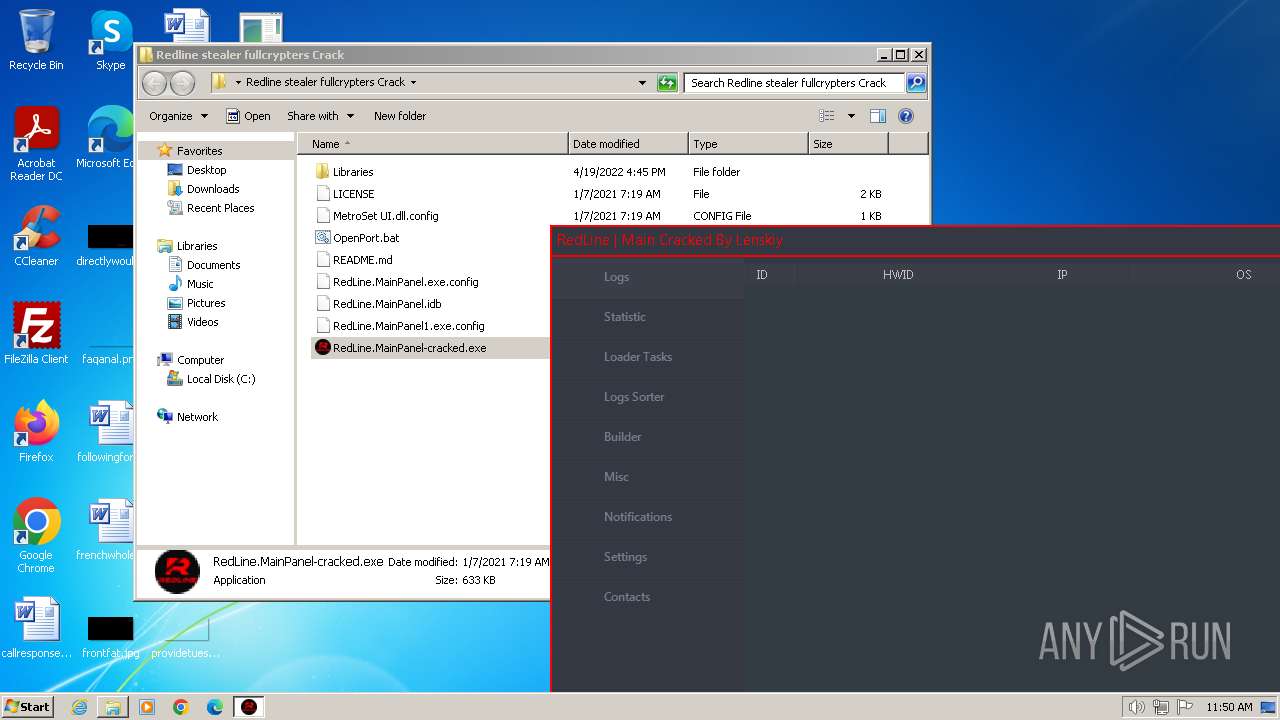Viewport: 1280px width, 720px height.
Task: Open the Share with dropdown
Action: point(319,116)
